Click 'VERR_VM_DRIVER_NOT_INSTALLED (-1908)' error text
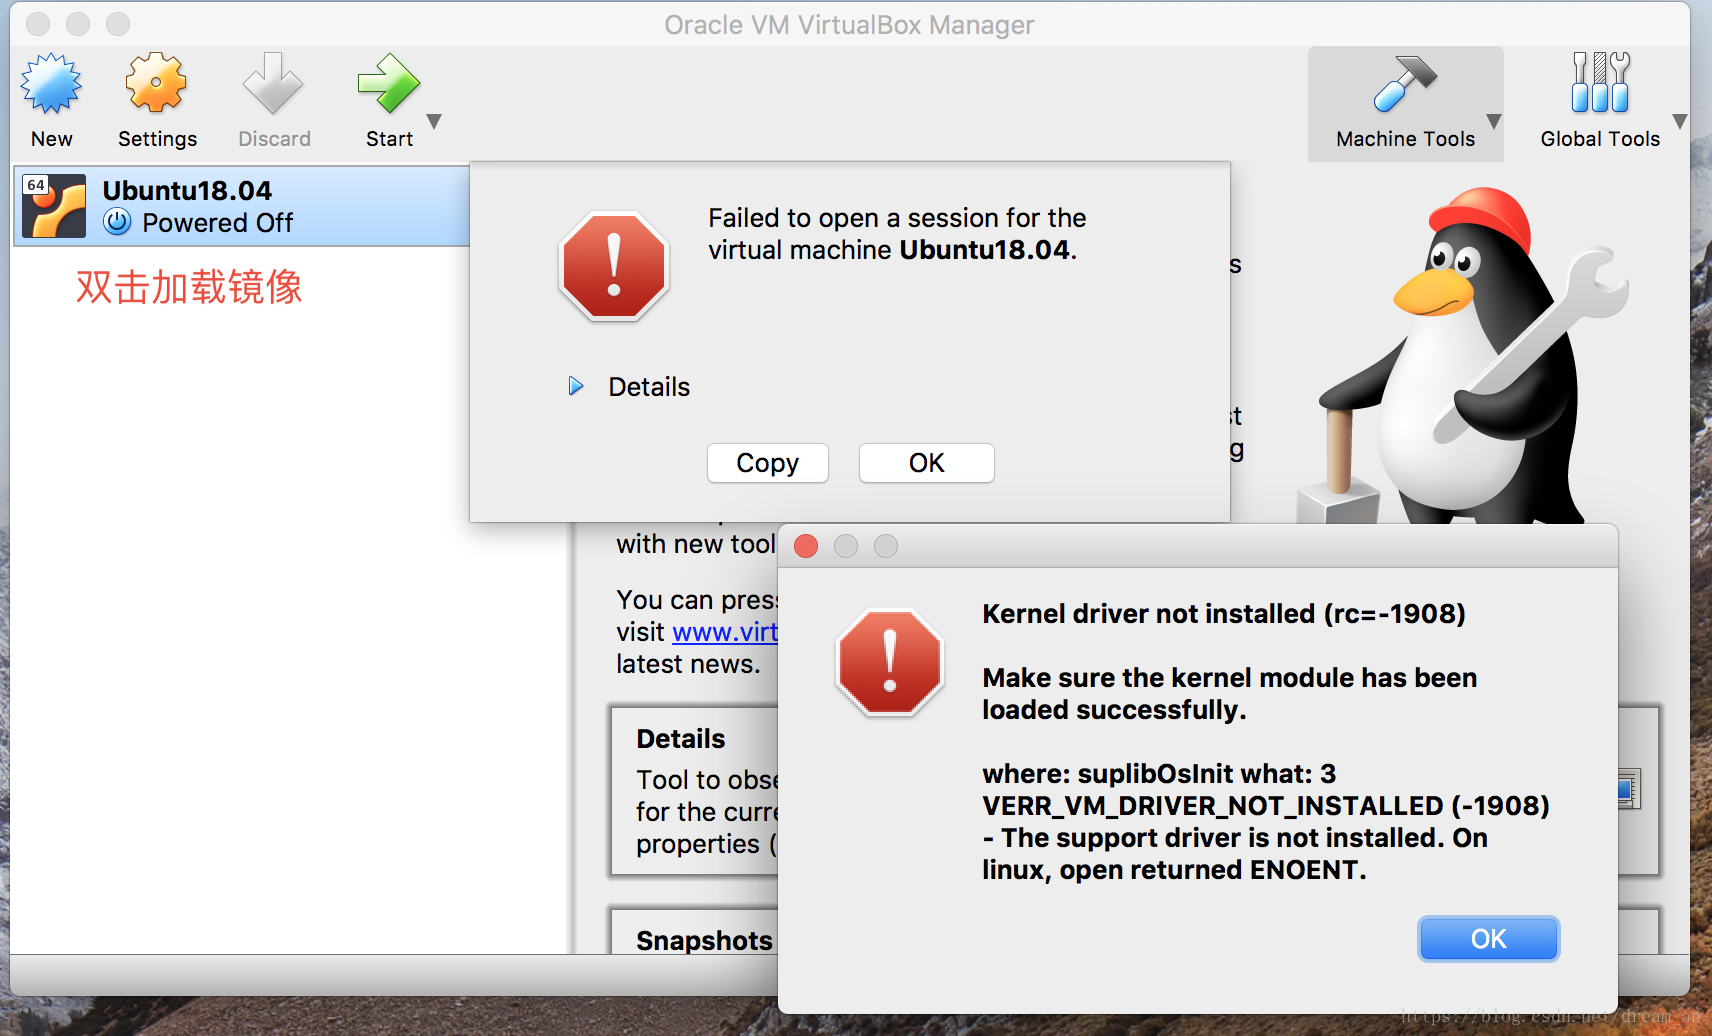The image size is (1712, 1036). [1266, 806]
